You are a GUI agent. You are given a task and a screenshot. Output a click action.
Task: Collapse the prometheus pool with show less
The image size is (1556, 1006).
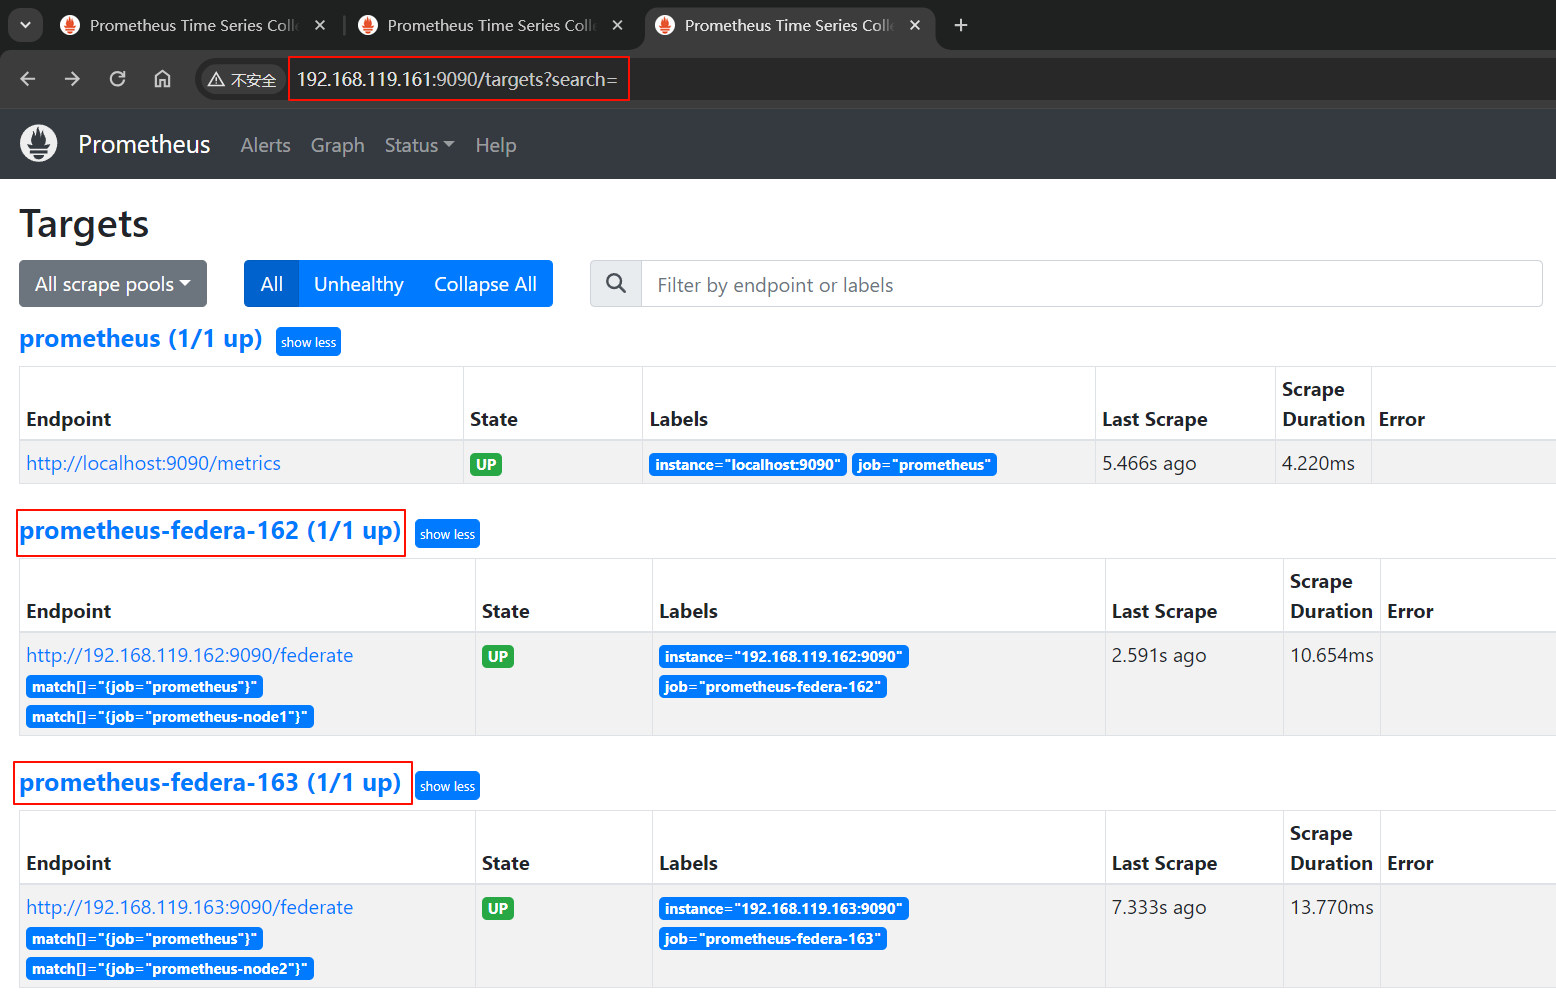click(308, 342)
